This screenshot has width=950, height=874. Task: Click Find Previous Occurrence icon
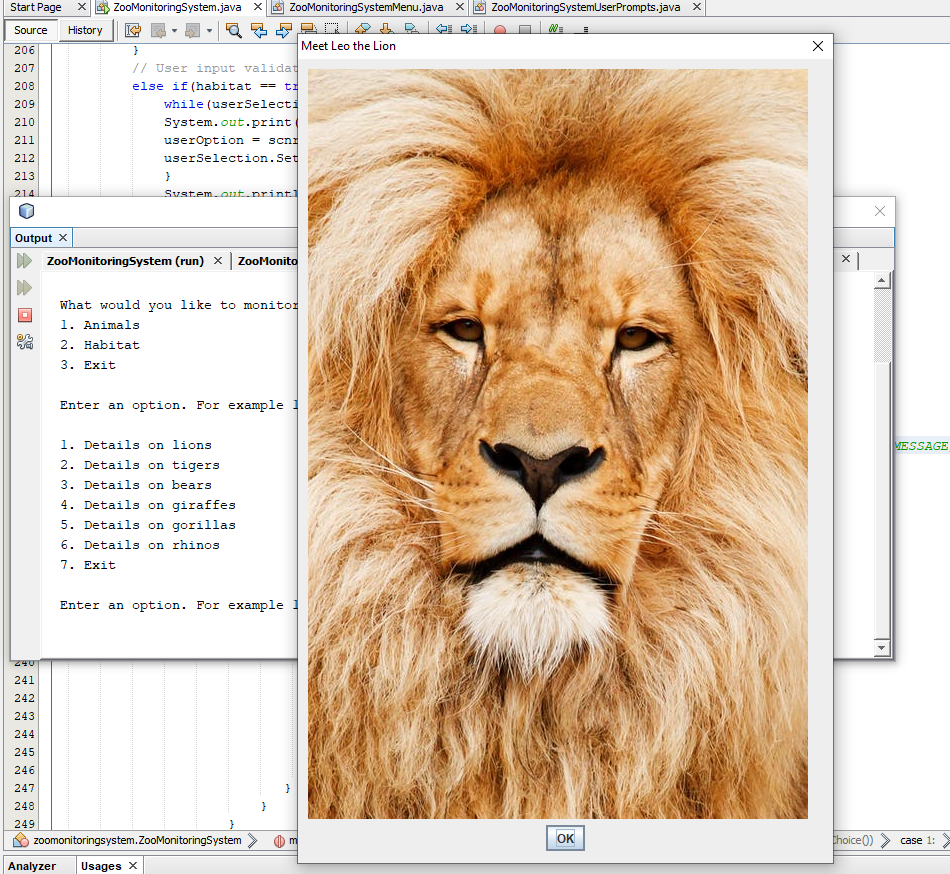259,30
